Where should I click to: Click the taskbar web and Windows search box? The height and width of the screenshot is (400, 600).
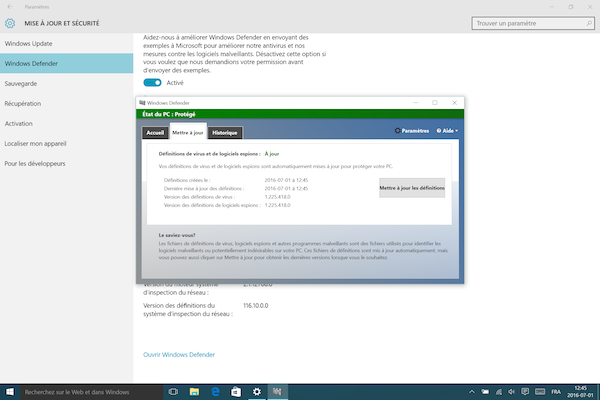91,392
